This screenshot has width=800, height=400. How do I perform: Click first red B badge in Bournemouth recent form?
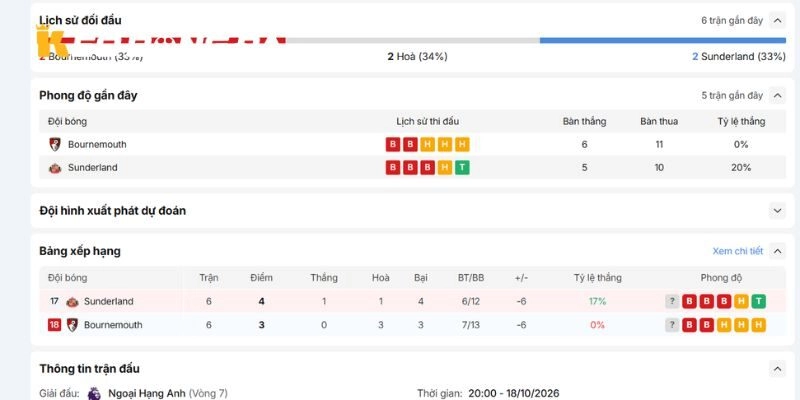point(392,144)
